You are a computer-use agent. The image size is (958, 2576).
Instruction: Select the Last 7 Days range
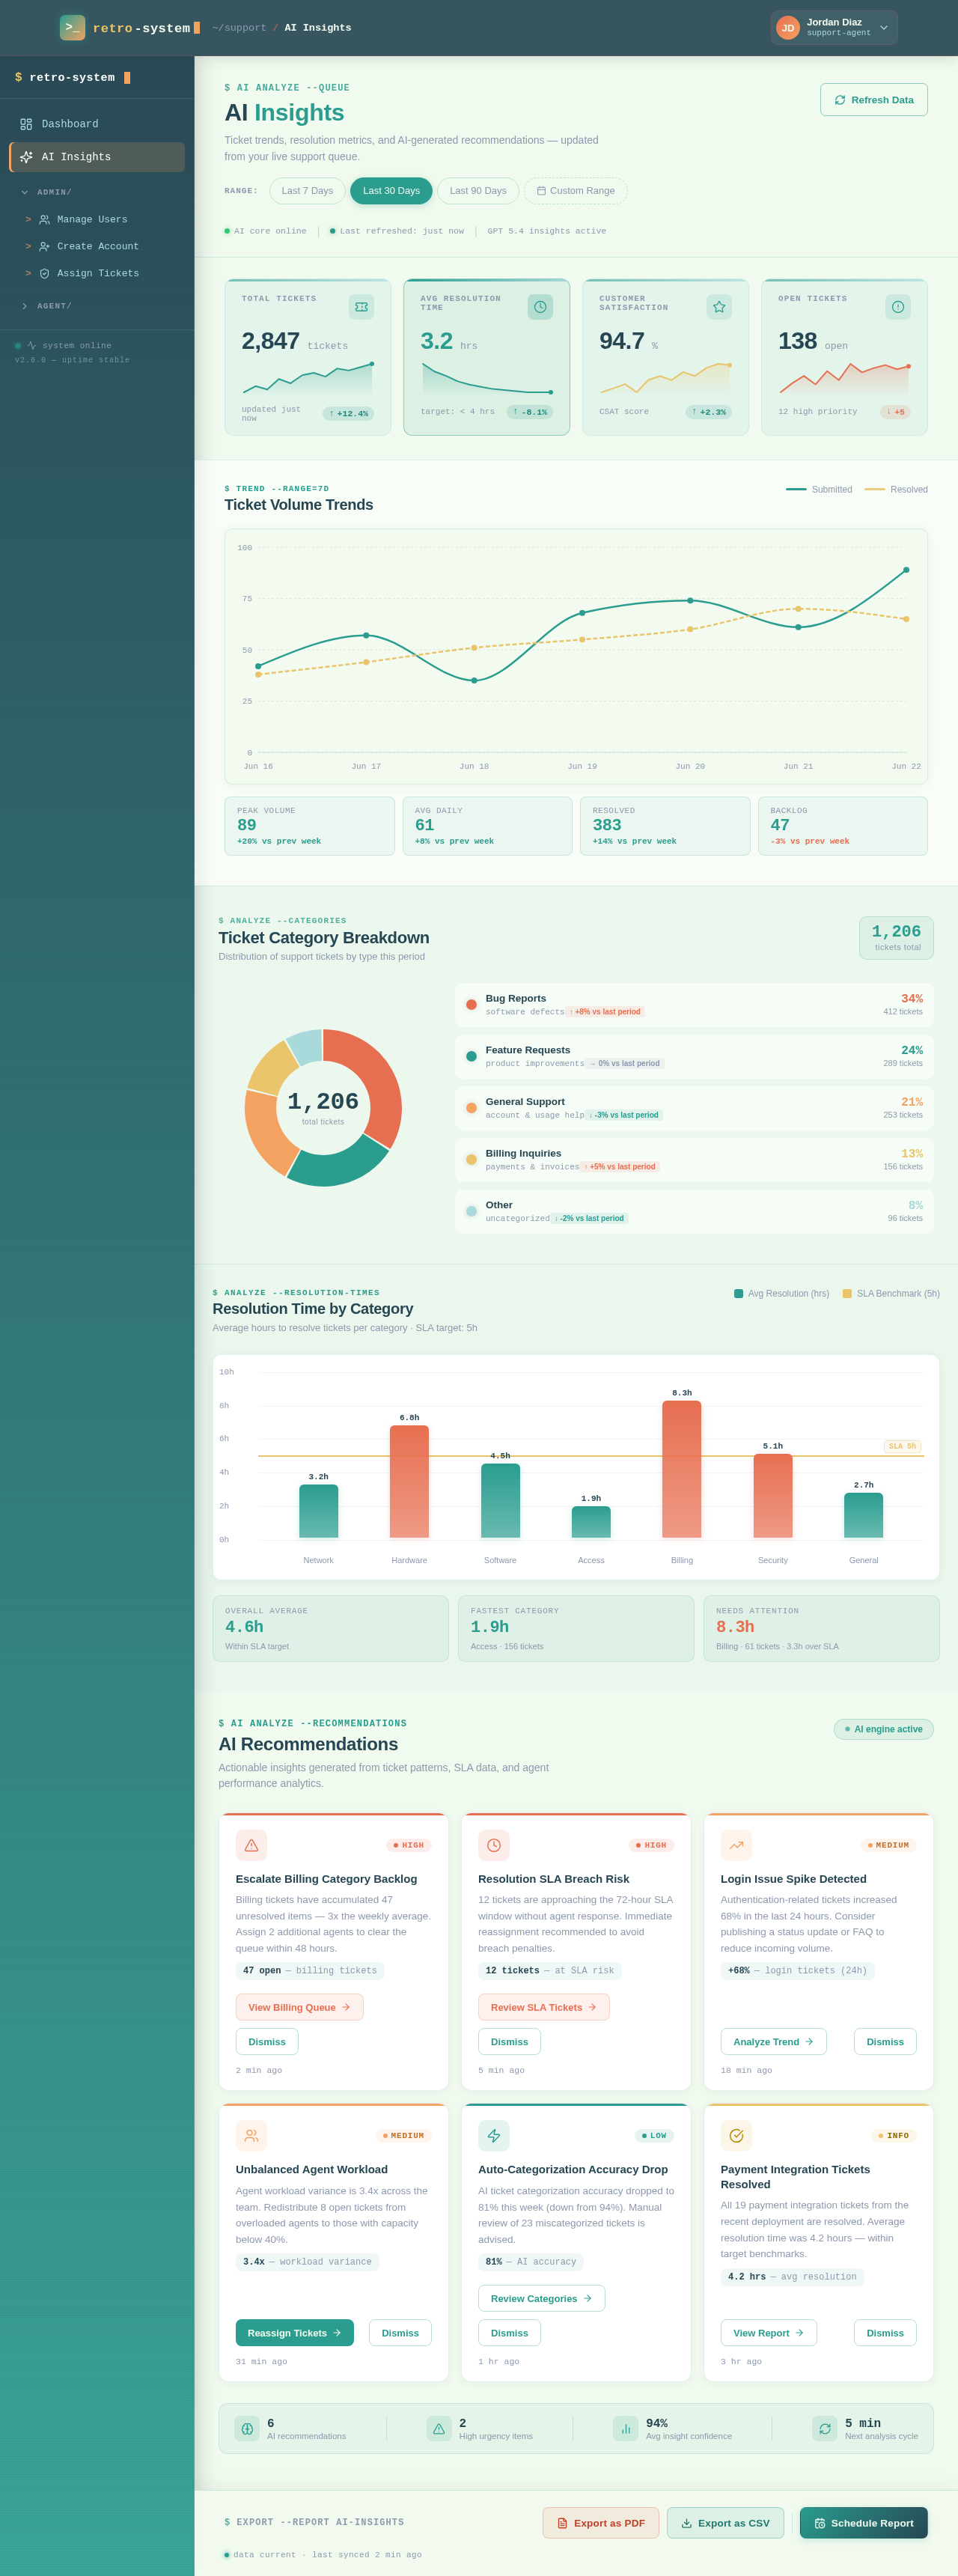307,191
